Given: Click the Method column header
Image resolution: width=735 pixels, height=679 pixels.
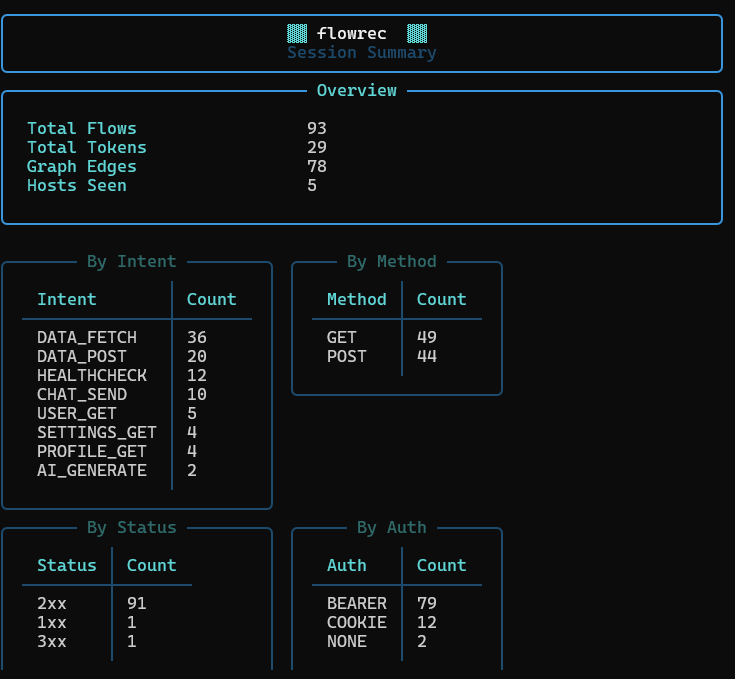Looking at the screenshot, I should [357, 299].
